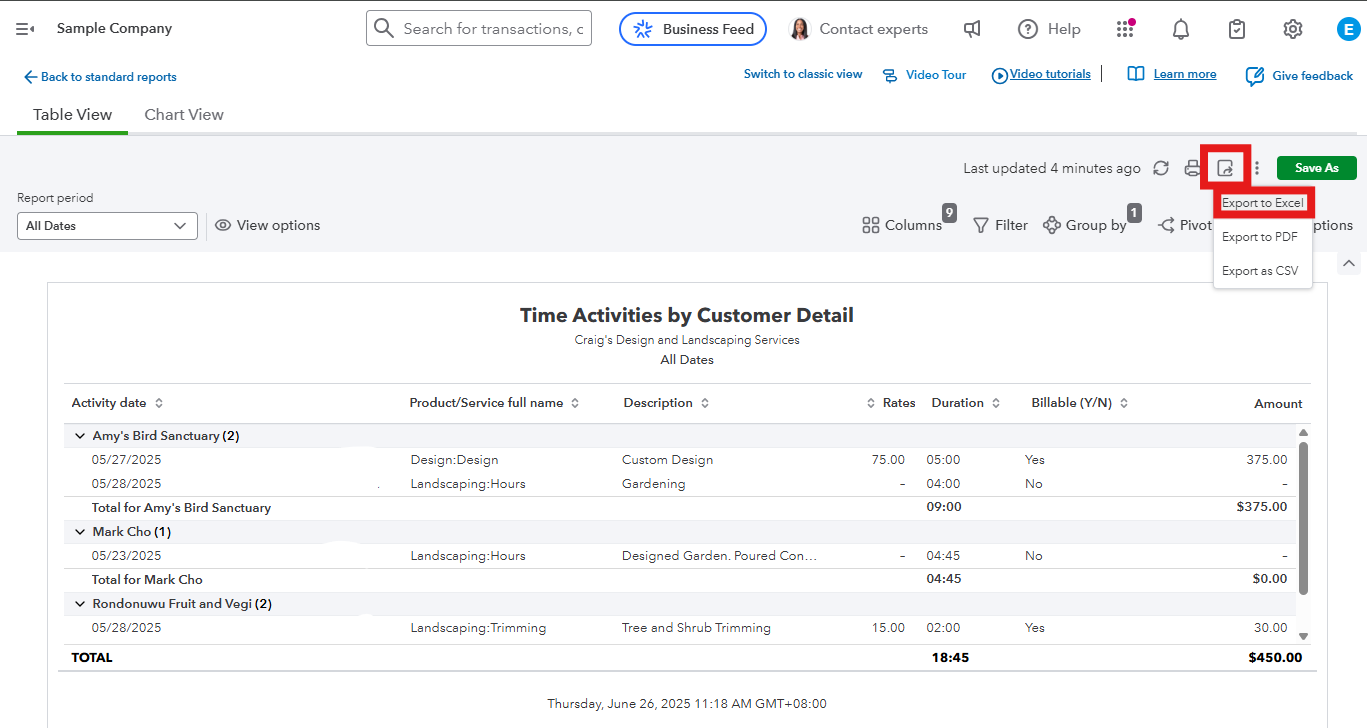1367x728 pixels.
Task: Collapse the report options panel chevron
Action: (1349, 263)
